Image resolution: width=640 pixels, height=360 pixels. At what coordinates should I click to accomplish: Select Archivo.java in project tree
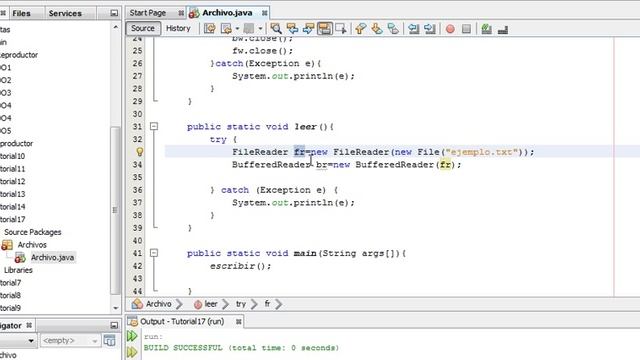coord(52,257)
